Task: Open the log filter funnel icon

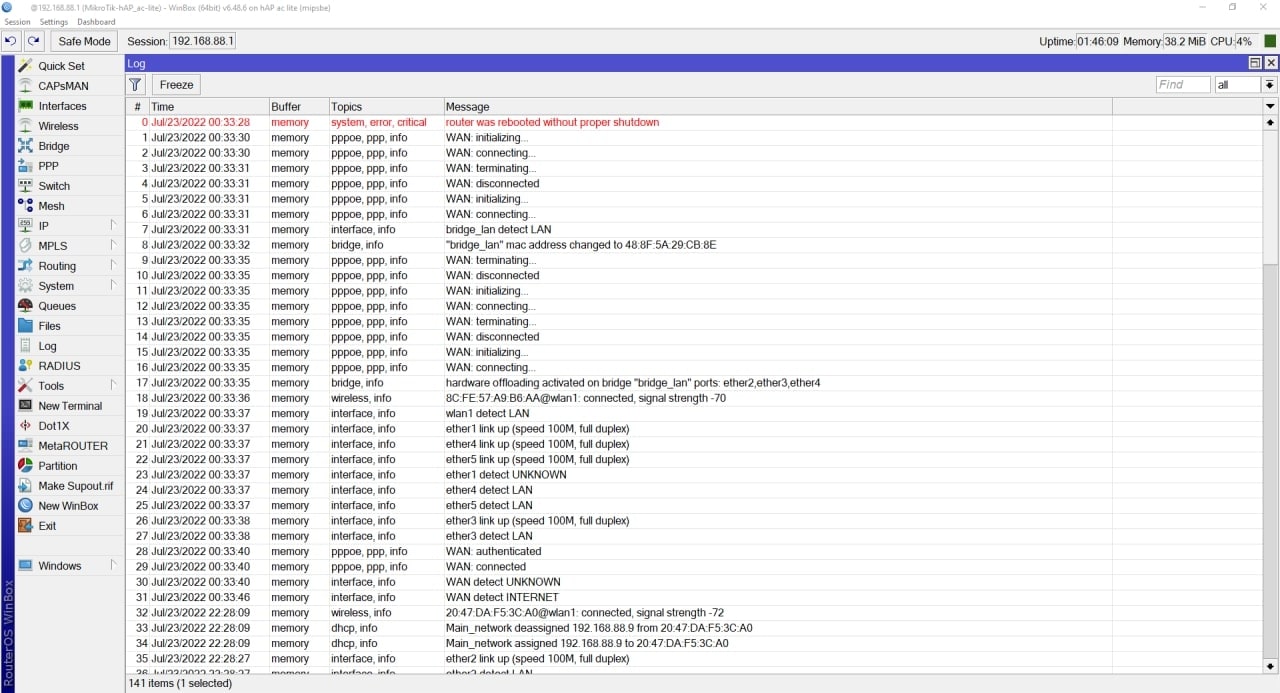Action: (136, 85)
